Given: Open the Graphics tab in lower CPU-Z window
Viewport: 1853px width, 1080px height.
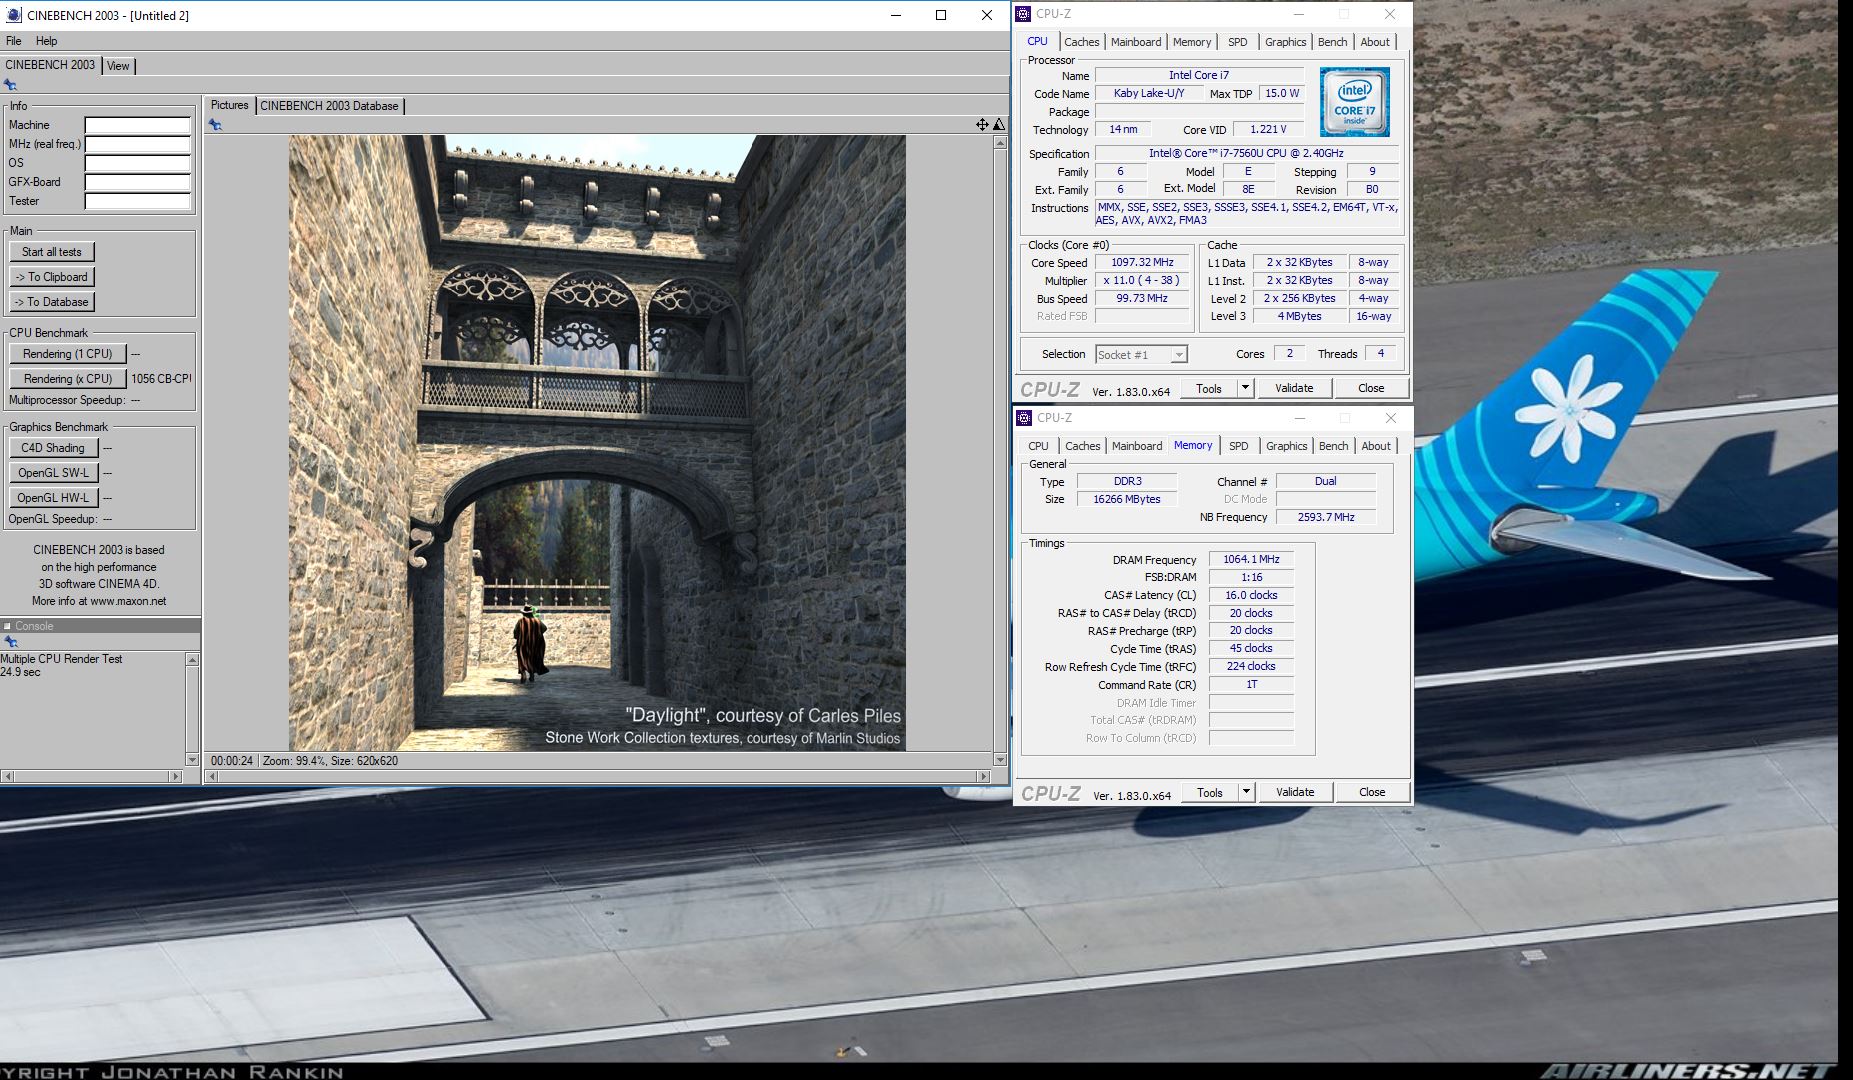Looking at the screenshot, I should (x=1286, y=446).
